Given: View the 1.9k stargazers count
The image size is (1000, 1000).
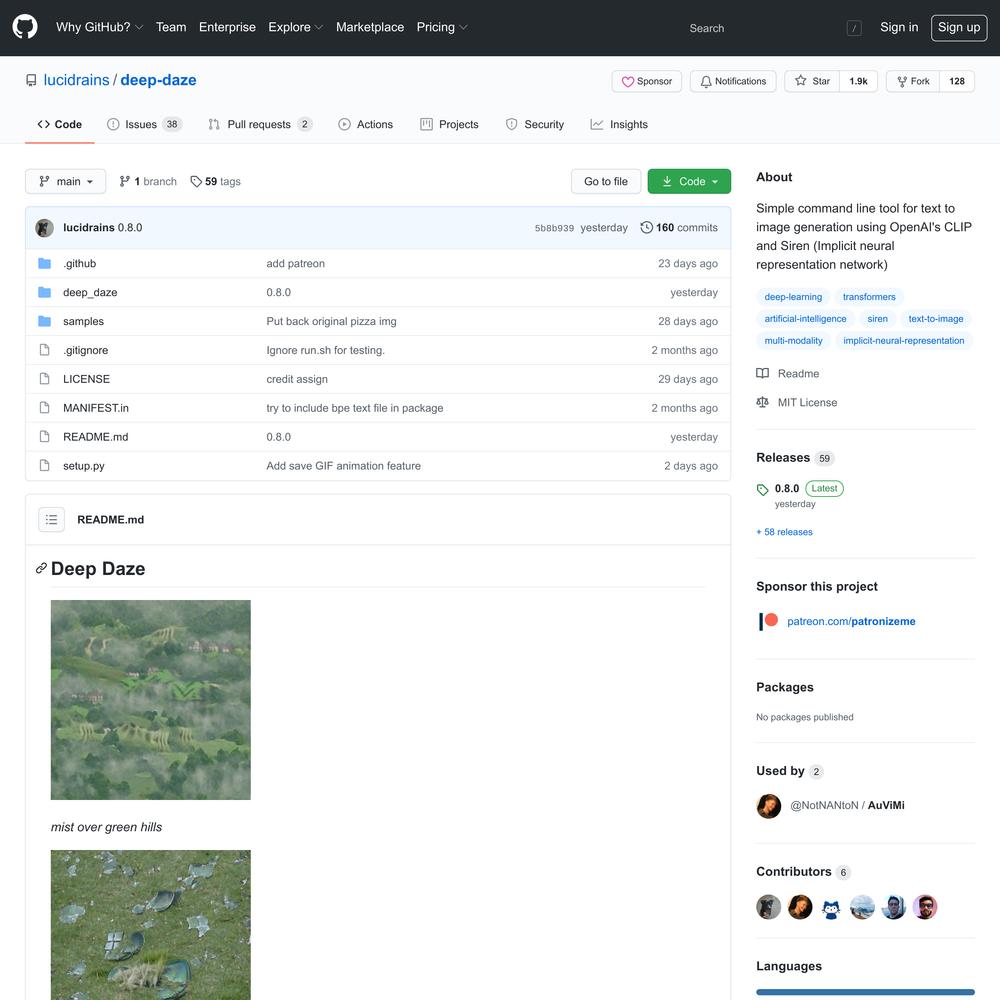Looking at the screenshot, I should pos(858,81).
